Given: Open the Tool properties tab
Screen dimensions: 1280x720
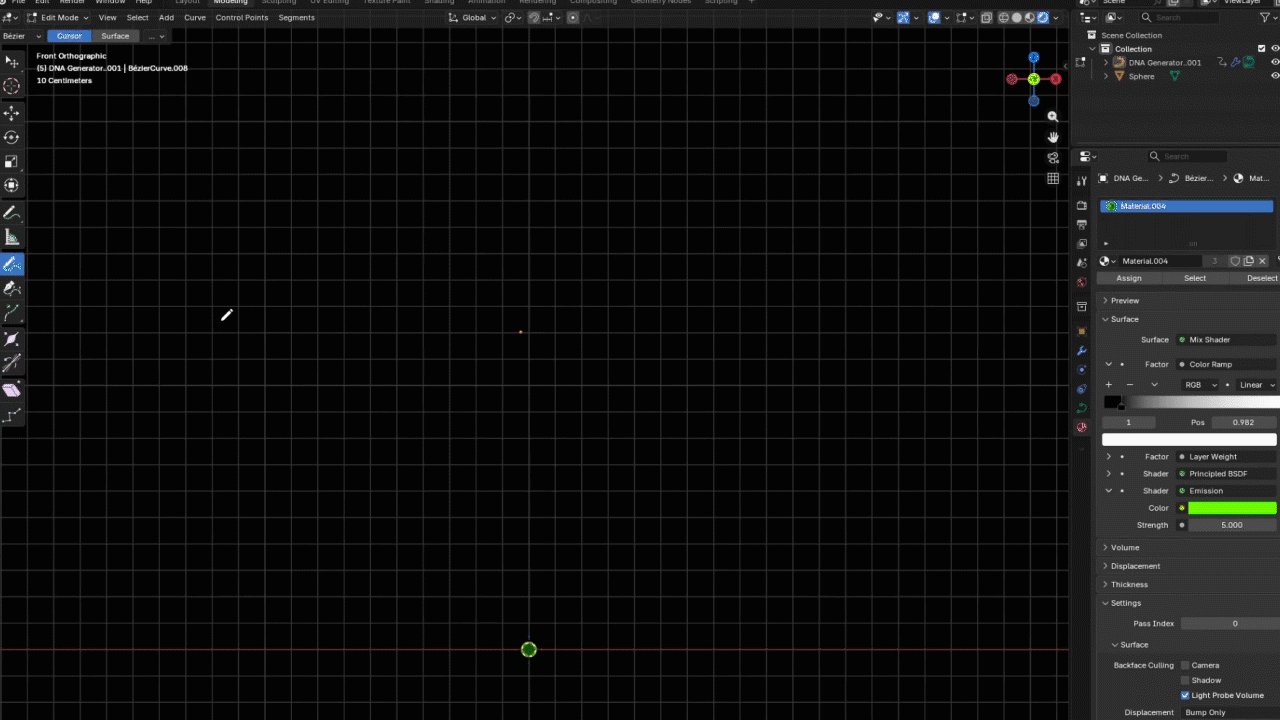Looking at the screenshot, I should (1081, 181).
